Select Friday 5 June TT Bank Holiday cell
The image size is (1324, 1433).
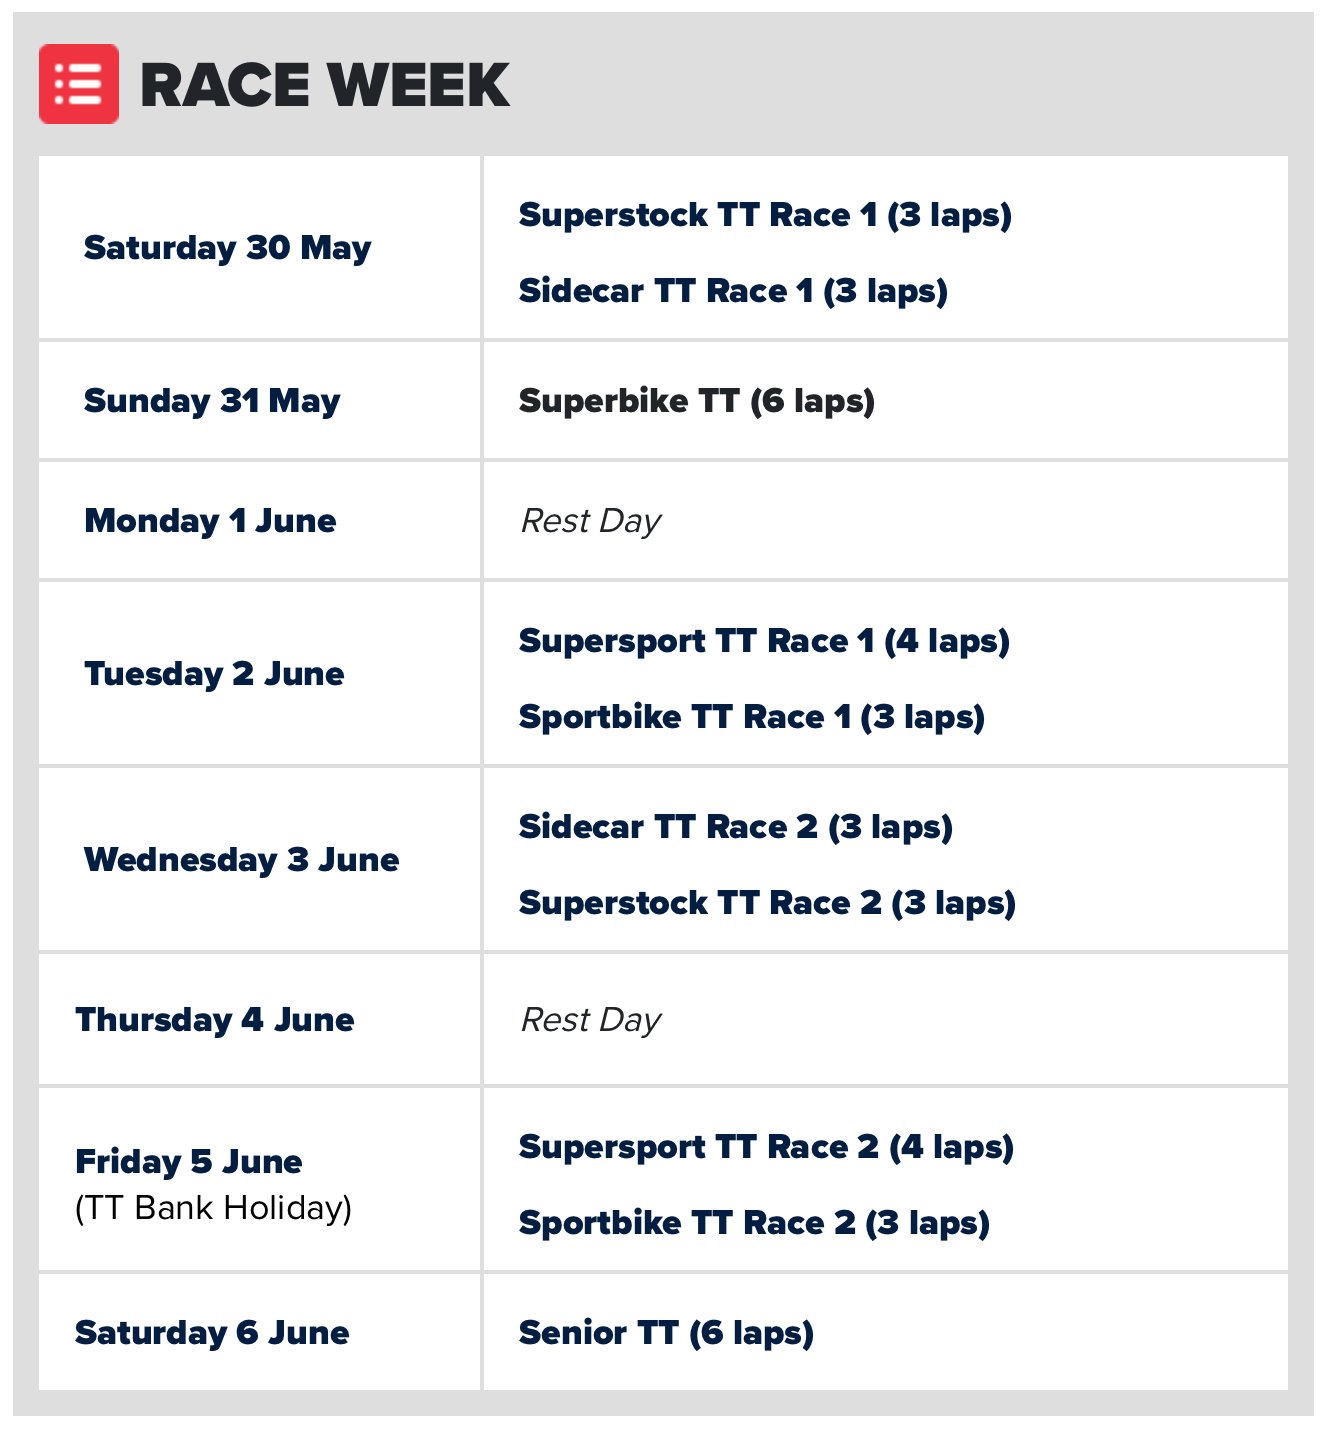pyautogui.click(x=260, y=1180)
